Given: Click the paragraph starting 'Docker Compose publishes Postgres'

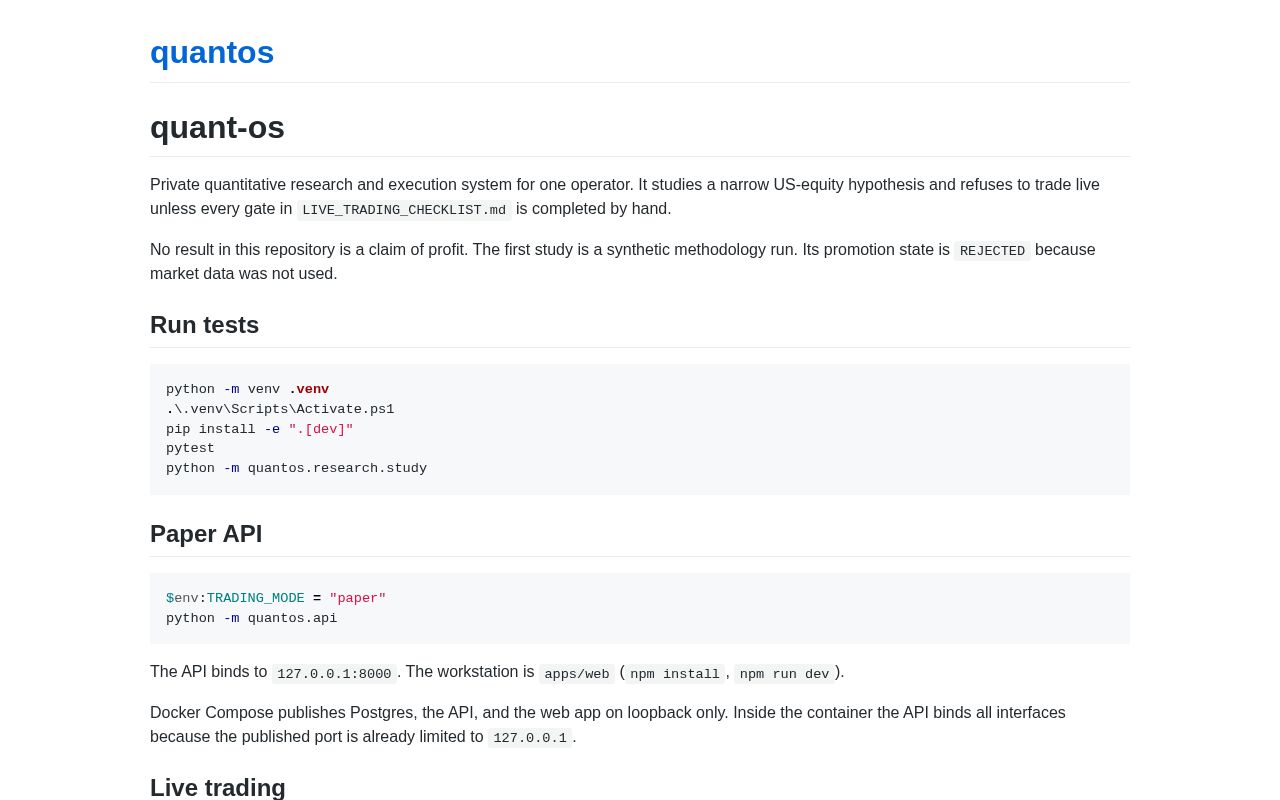Looking at the screenshot, I should [x=640, y=725].
